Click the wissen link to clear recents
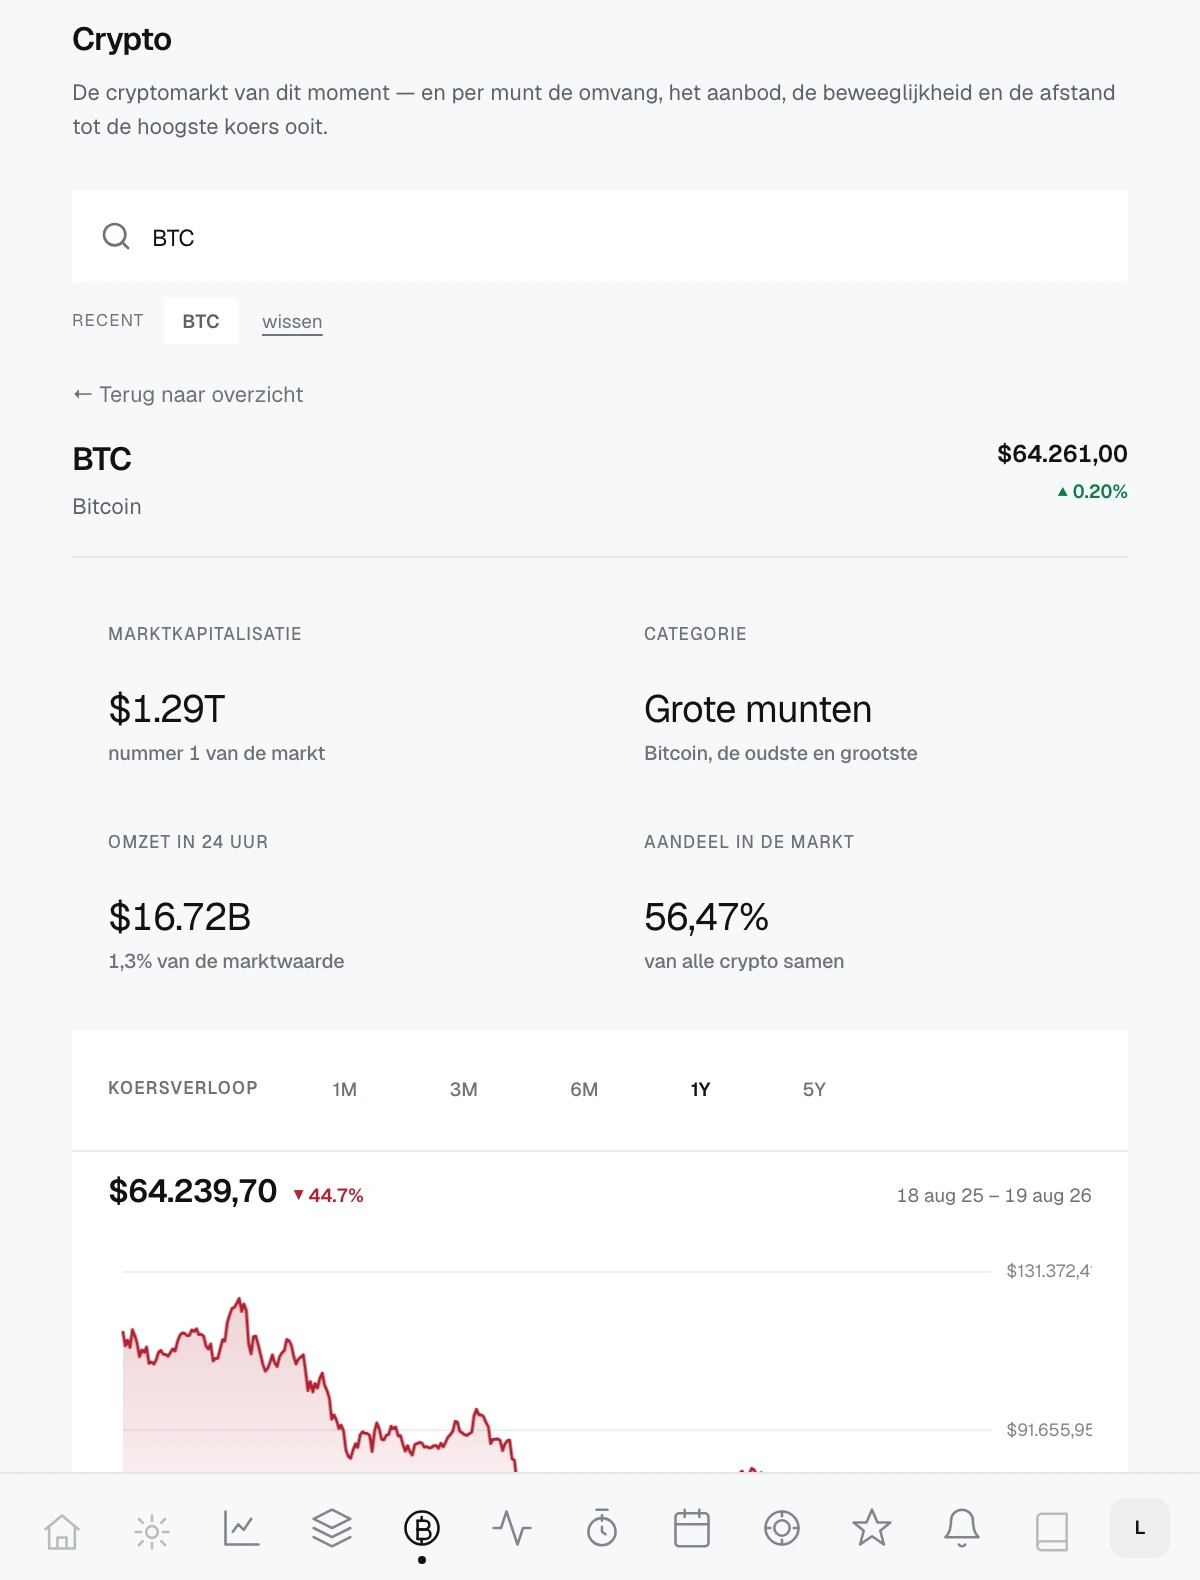Image resolution: width=1200 pixels, height=1580 pixels. point(292,322)
